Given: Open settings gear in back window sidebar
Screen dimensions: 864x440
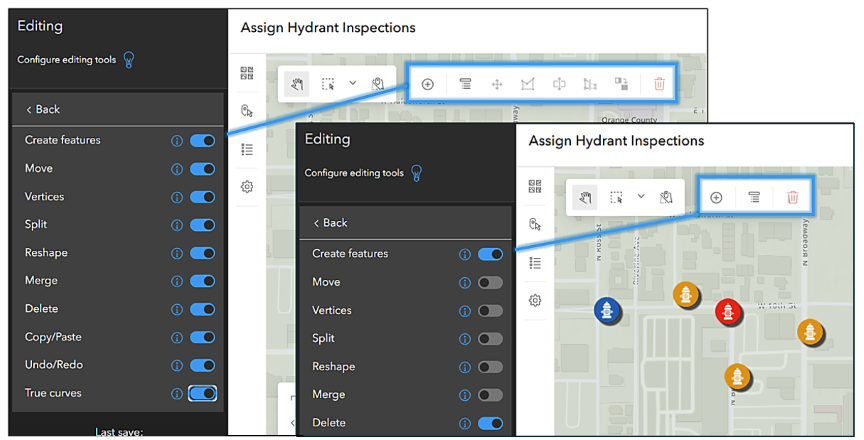Looking at the screenshot, I should [x=247, y=187].
